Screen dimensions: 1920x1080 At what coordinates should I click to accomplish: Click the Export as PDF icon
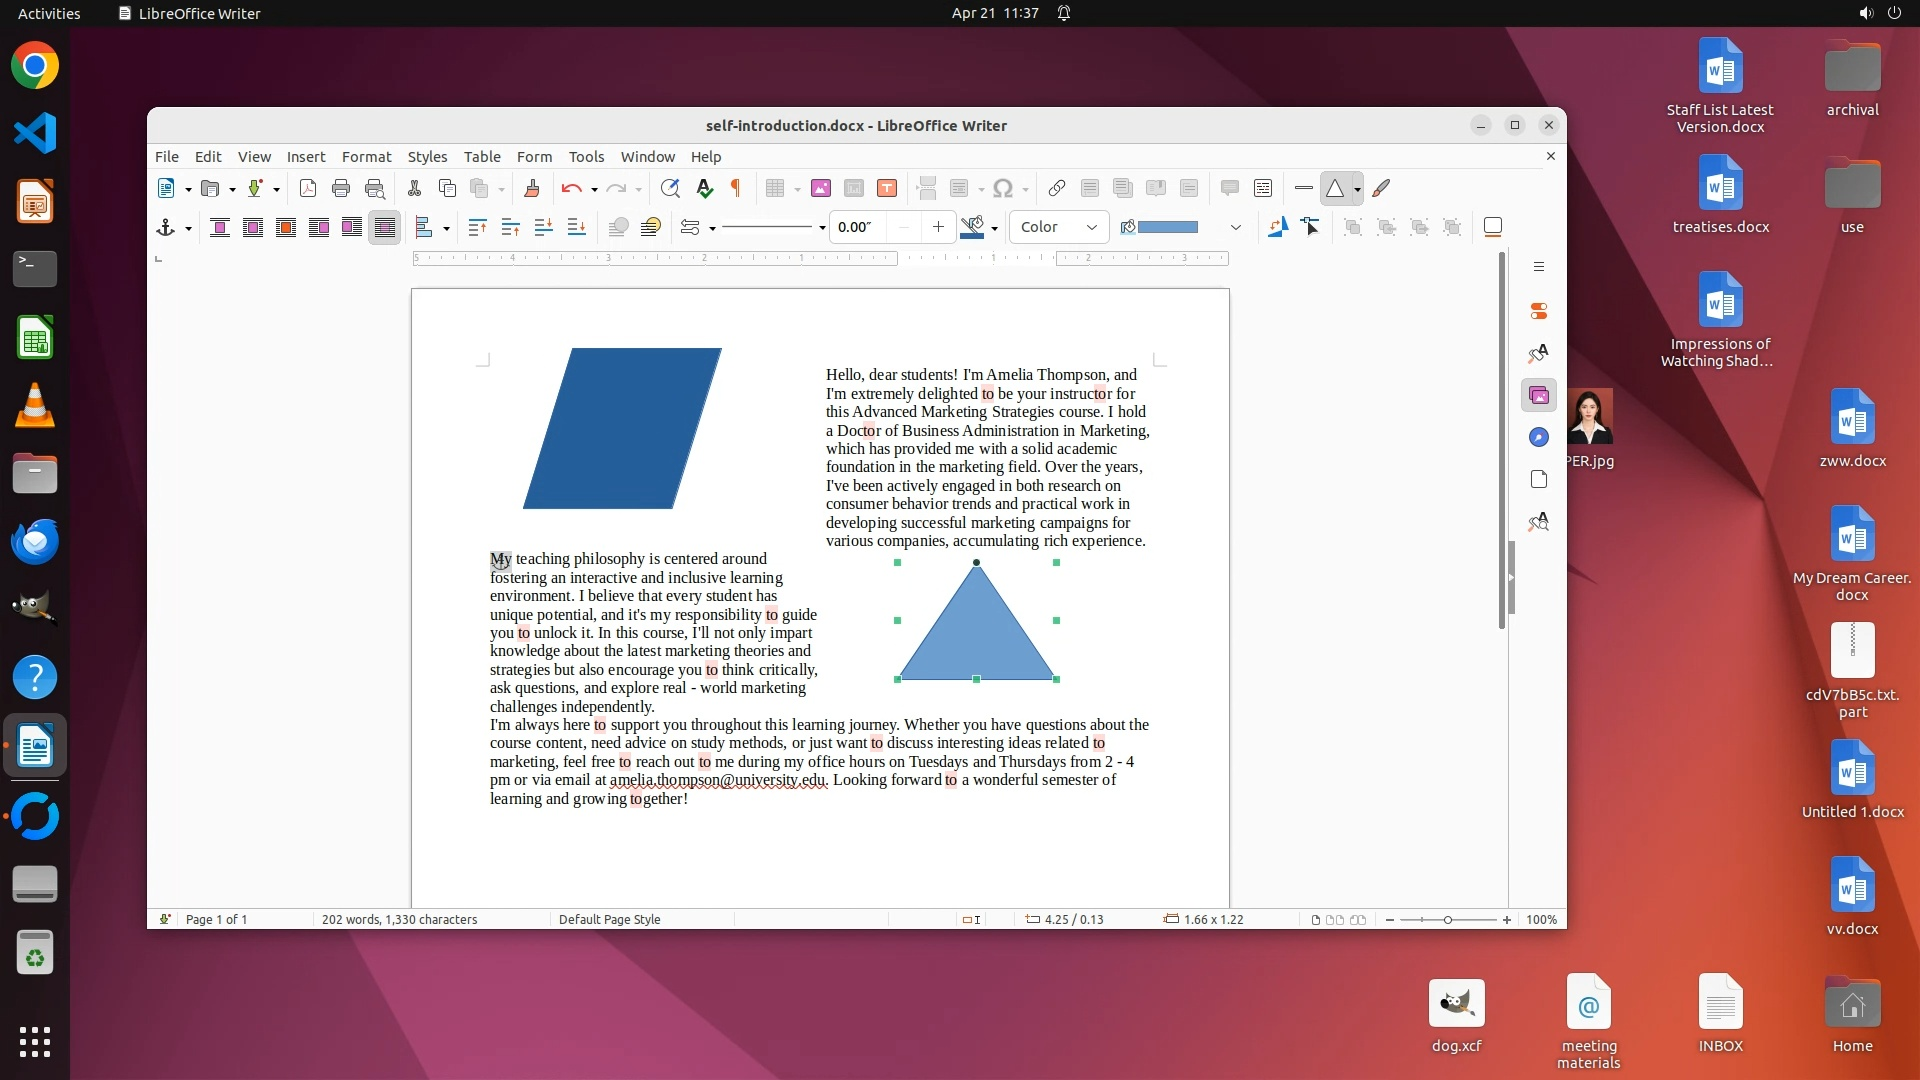click(308, 188)
